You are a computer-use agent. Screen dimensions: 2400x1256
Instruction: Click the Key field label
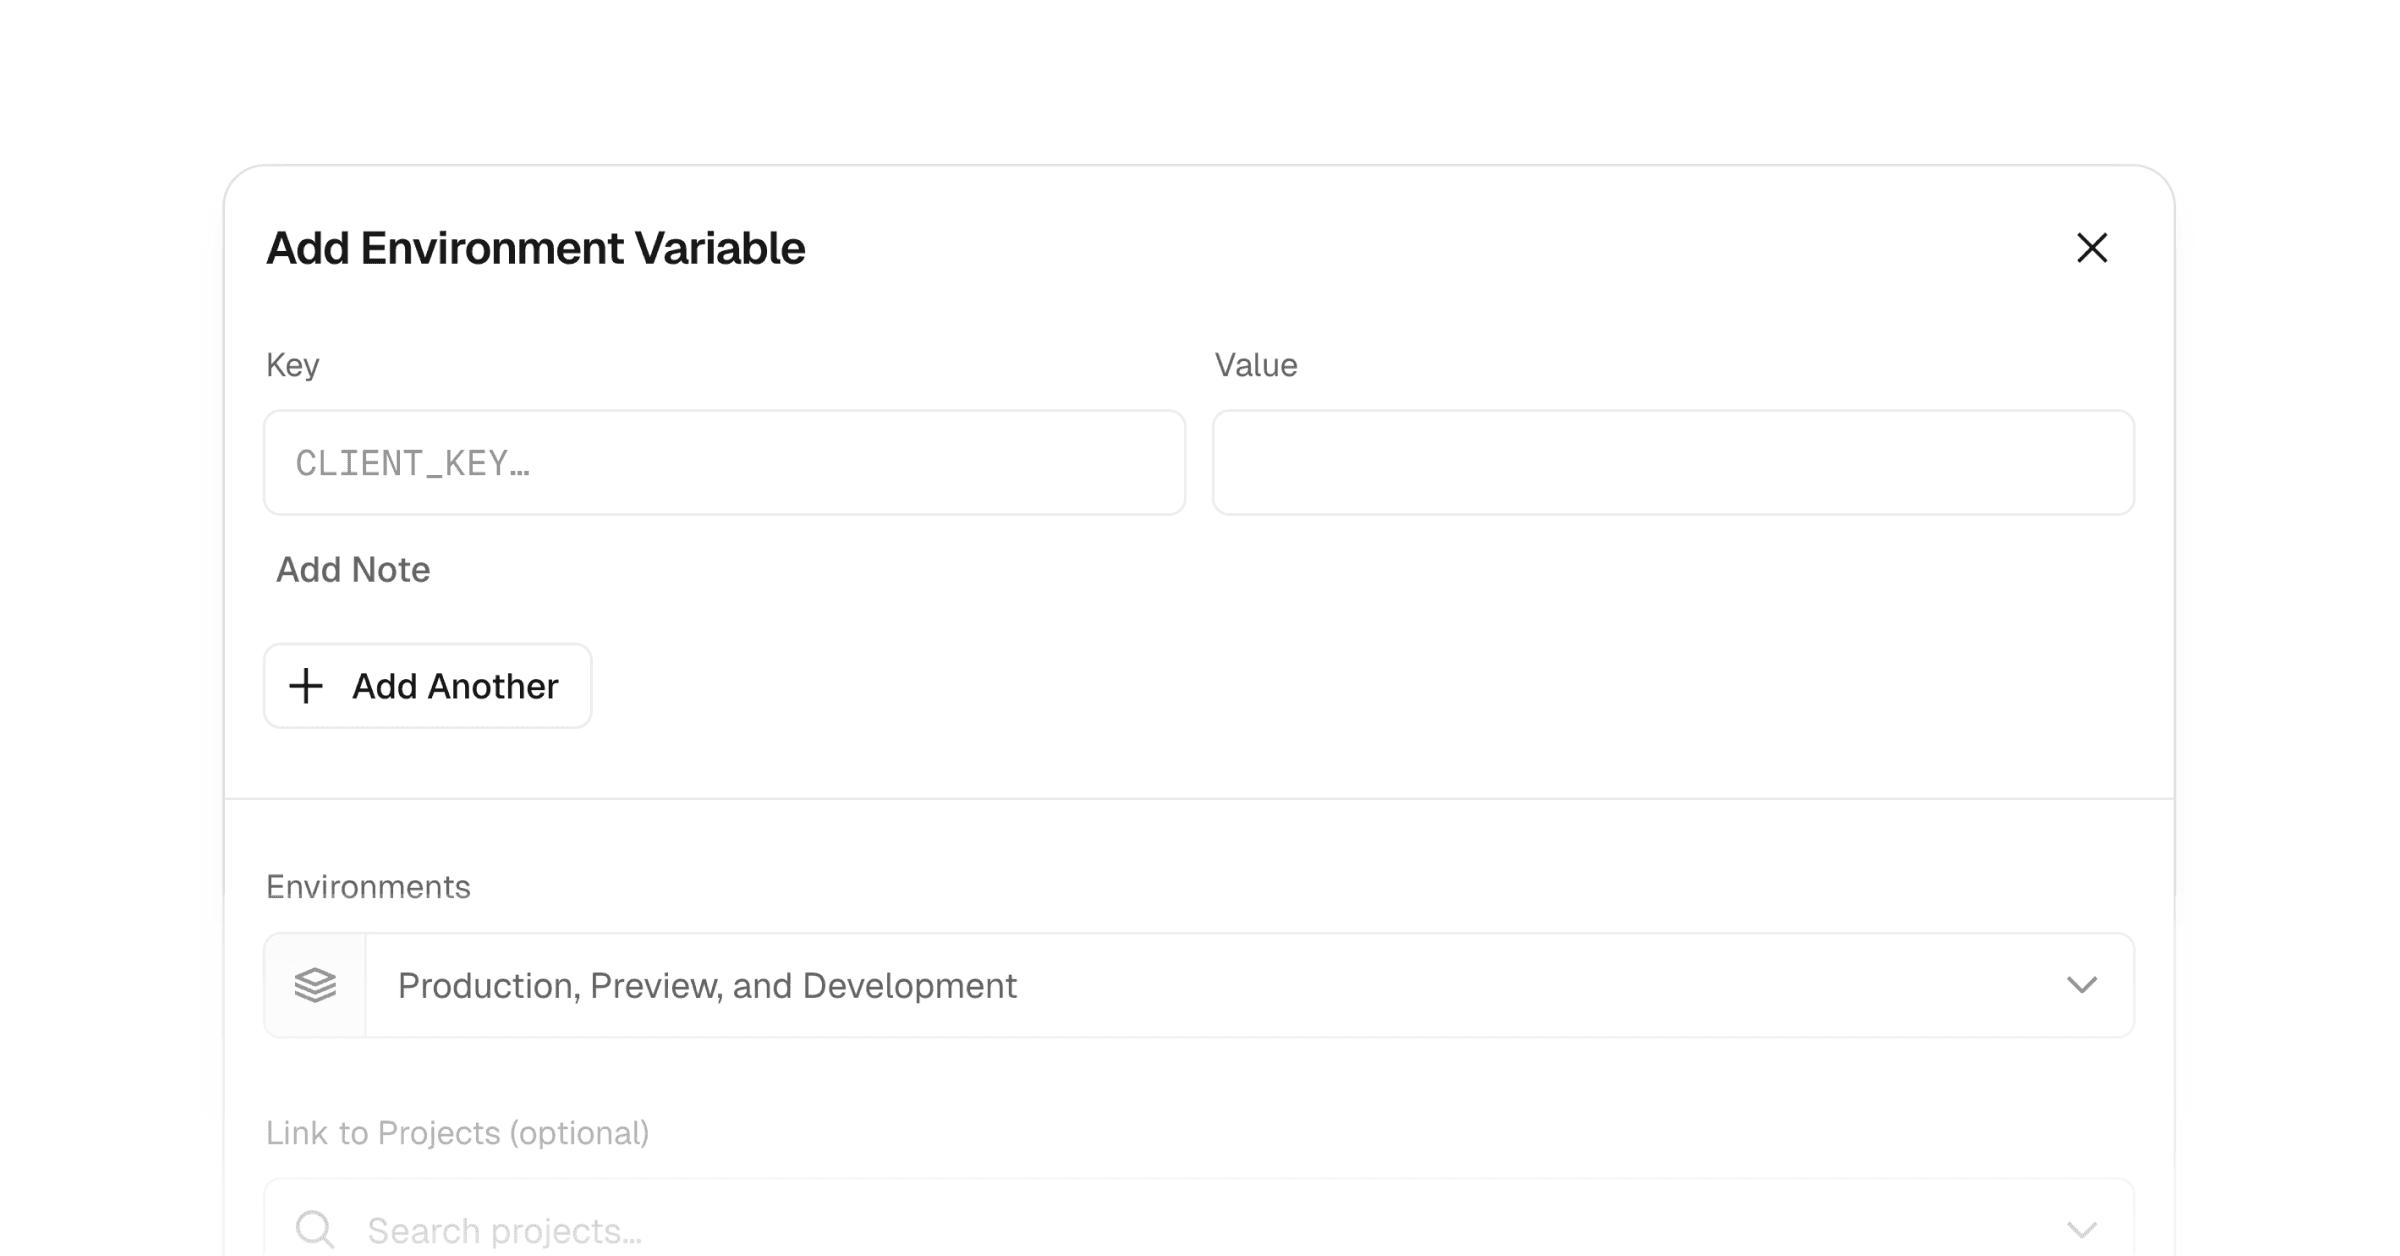coord(293,365)
